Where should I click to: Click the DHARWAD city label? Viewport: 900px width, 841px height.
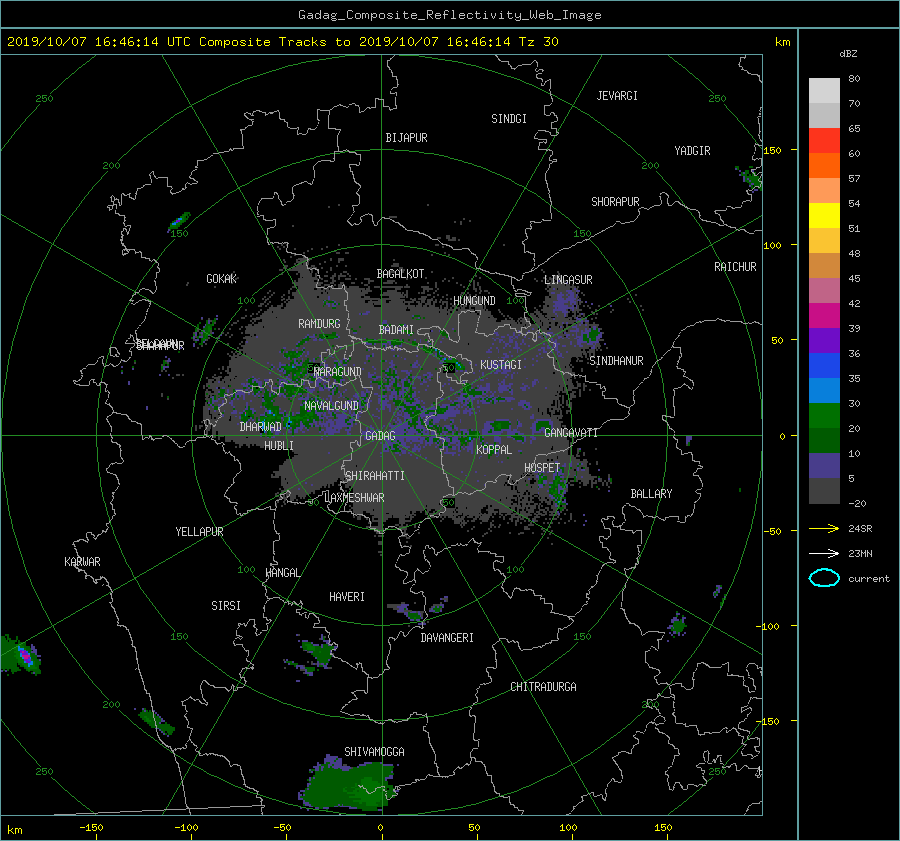261,427
